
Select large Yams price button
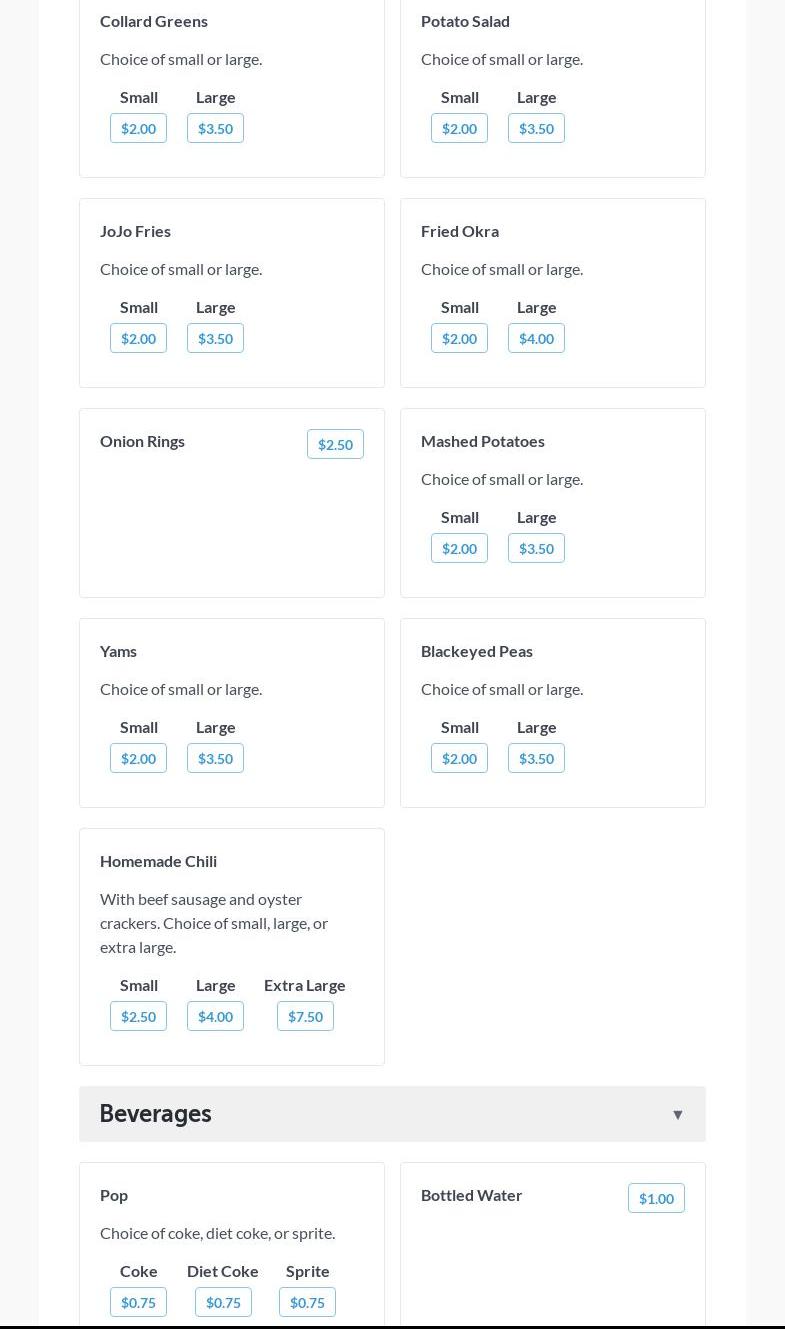click(215, 758)
